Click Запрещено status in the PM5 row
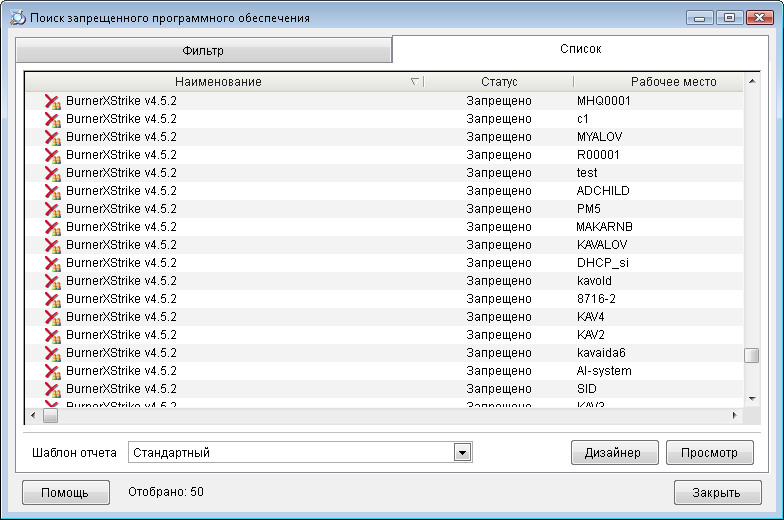 tap(498, 209)
